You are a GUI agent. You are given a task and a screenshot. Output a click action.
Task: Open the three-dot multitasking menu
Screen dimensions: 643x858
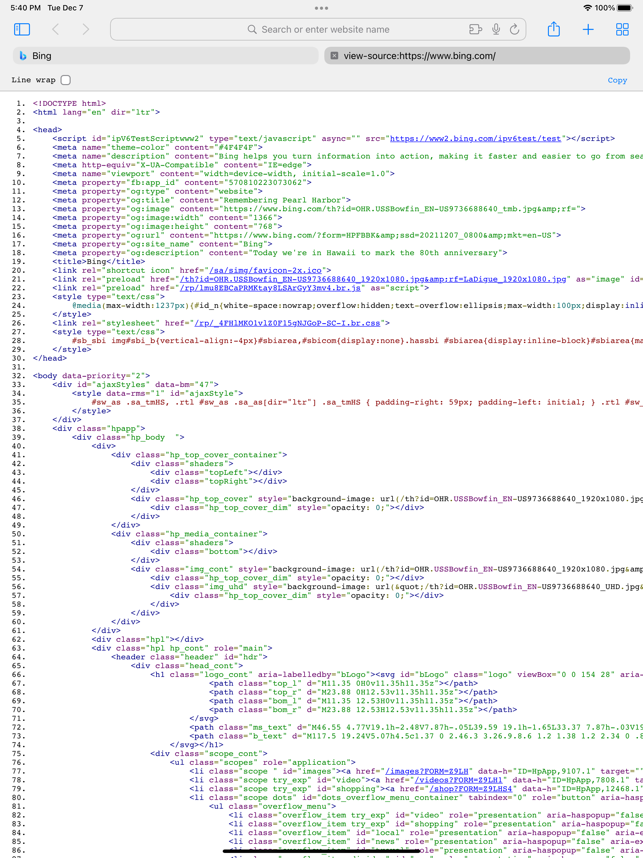(x=321, y=8)
